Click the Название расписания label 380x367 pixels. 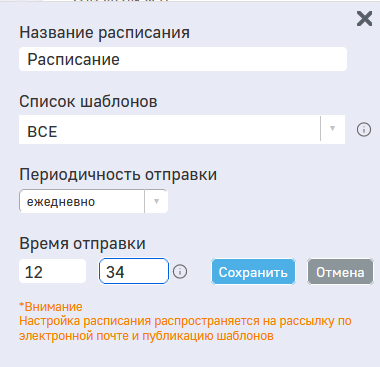coord(104,33)
